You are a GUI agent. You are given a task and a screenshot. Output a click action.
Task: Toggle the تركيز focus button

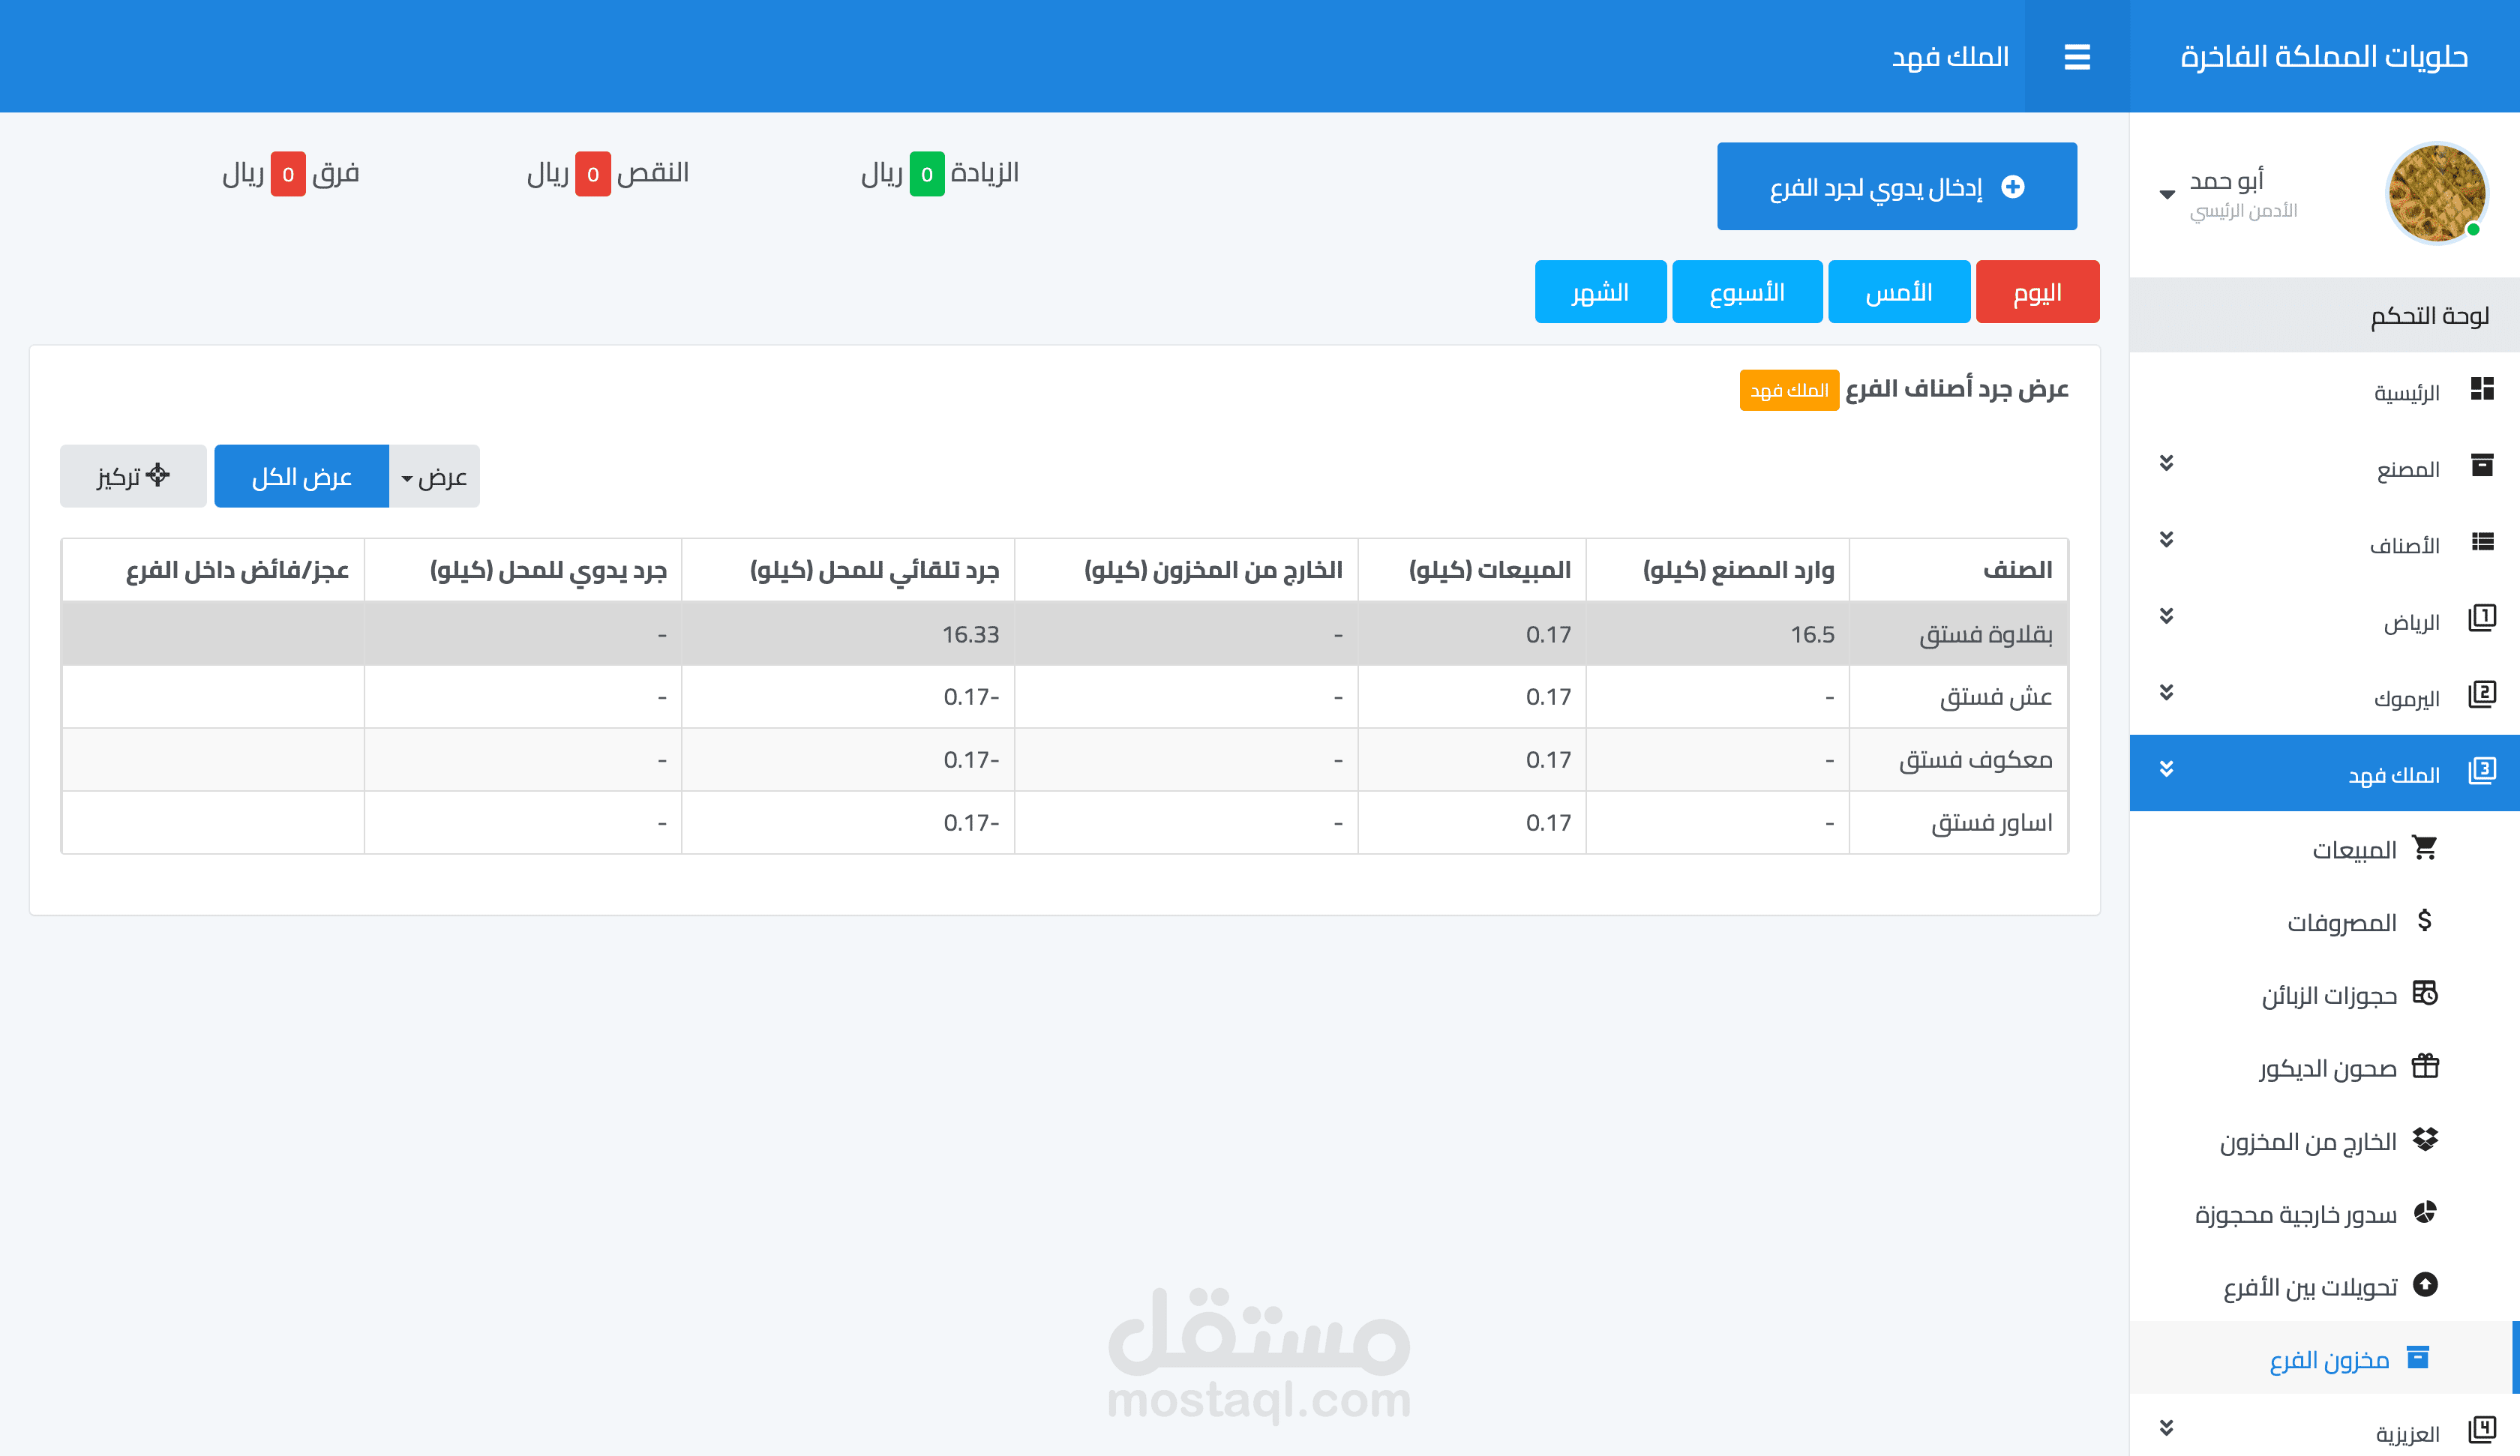point(133,476)
